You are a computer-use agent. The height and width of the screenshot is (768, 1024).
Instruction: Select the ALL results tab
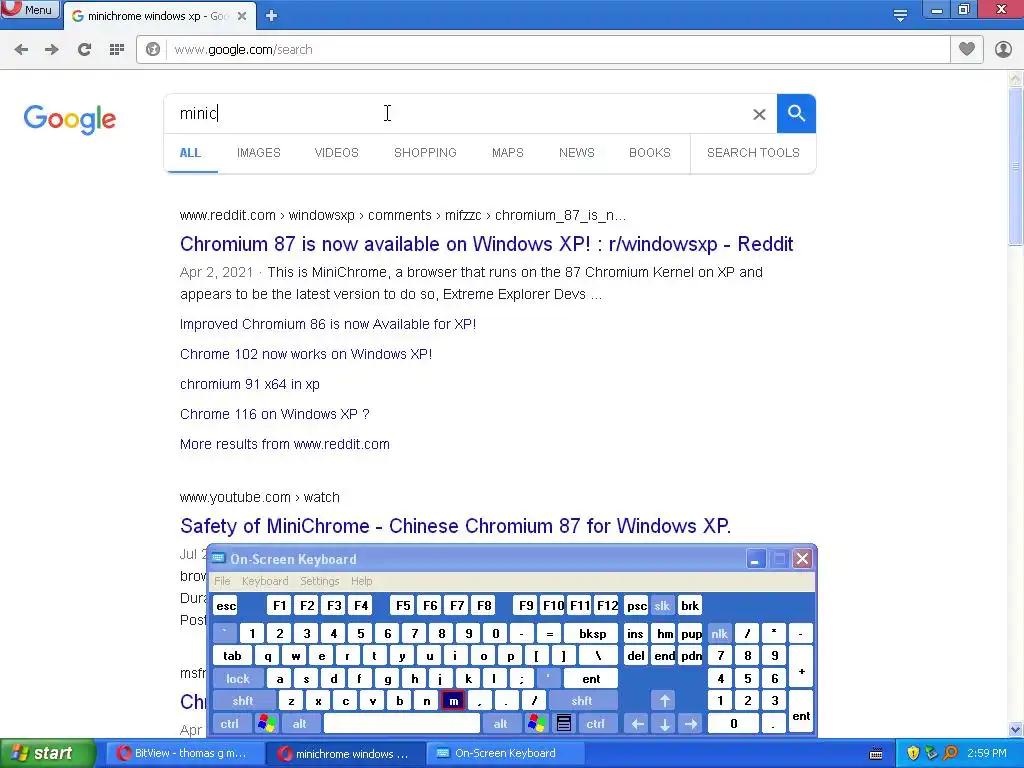[x=190, y=153]
